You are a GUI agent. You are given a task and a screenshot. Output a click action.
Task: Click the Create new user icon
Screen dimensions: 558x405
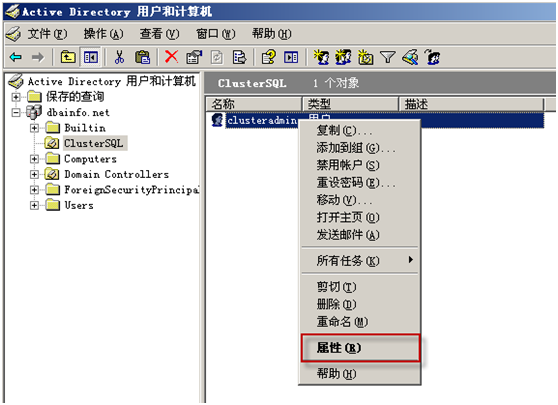tap(322, 57)
